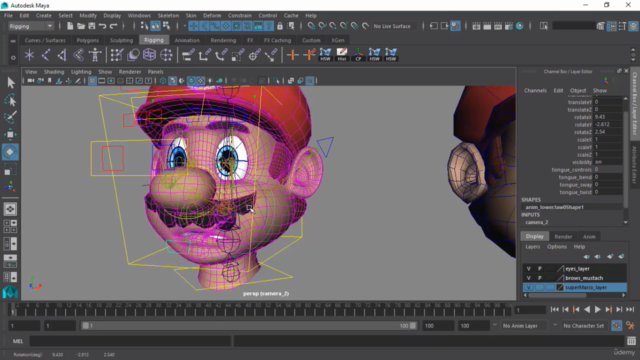Choose the Paint selection tool
Image resolution: width=640 pixels, height=360 pixels.
pos(11,117)
